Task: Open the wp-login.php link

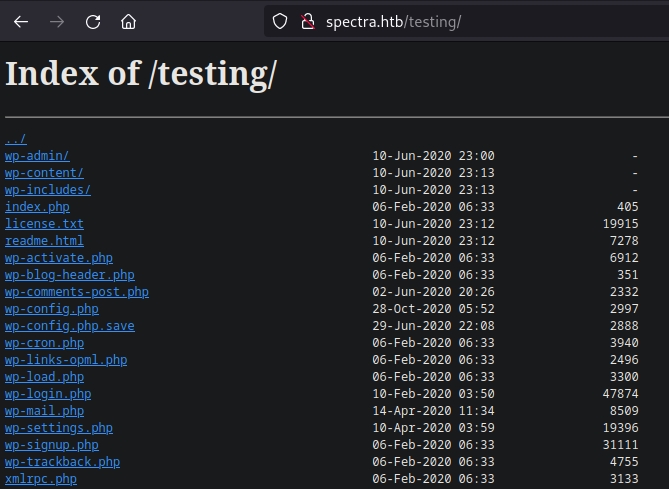Action: tap(47, 394)
